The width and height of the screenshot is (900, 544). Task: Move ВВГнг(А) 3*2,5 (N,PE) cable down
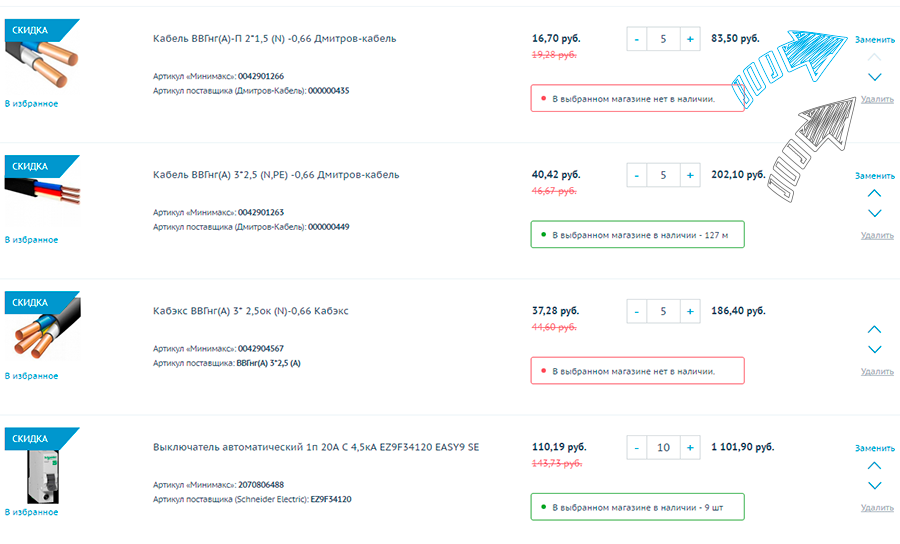pyautogui.click(x=874, y=213)
